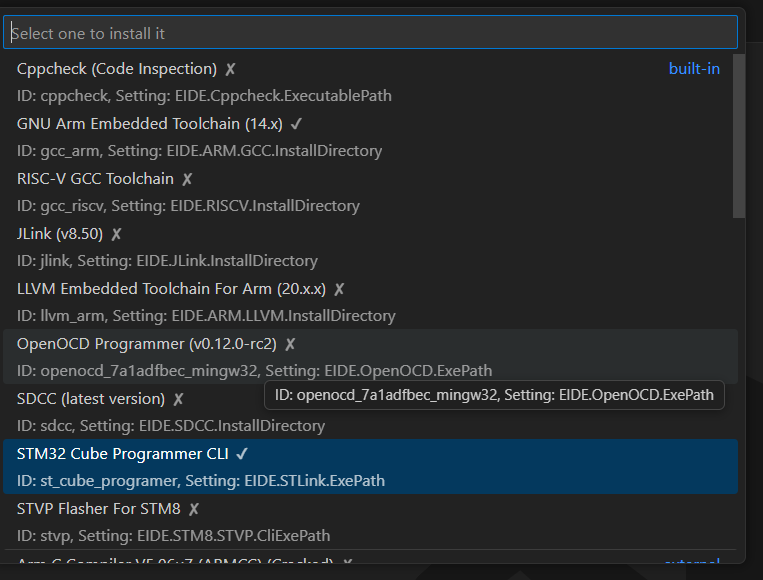Click 'ID: llvm_arm' setting description line
763x580 pixels.
(x=206, y=316)
